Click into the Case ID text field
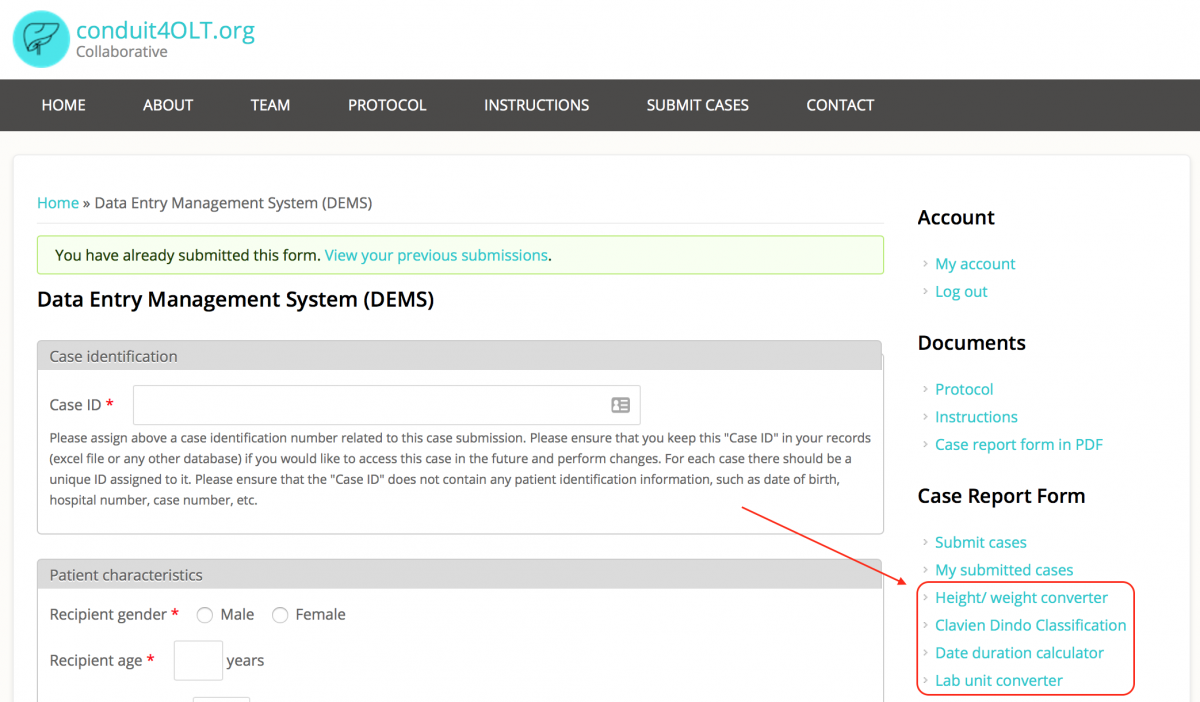Image resolution: width=1200 pixels, height=702 pixels. [x=370, y=405]
